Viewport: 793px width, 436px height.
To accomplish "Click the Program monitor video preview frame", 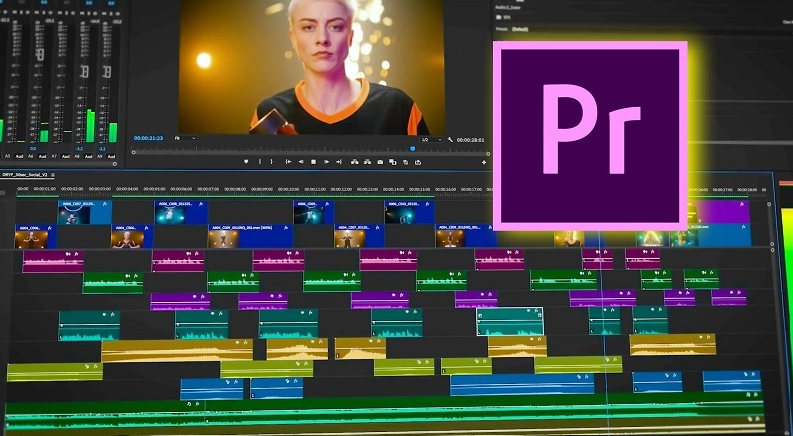I will pos(311,67).
